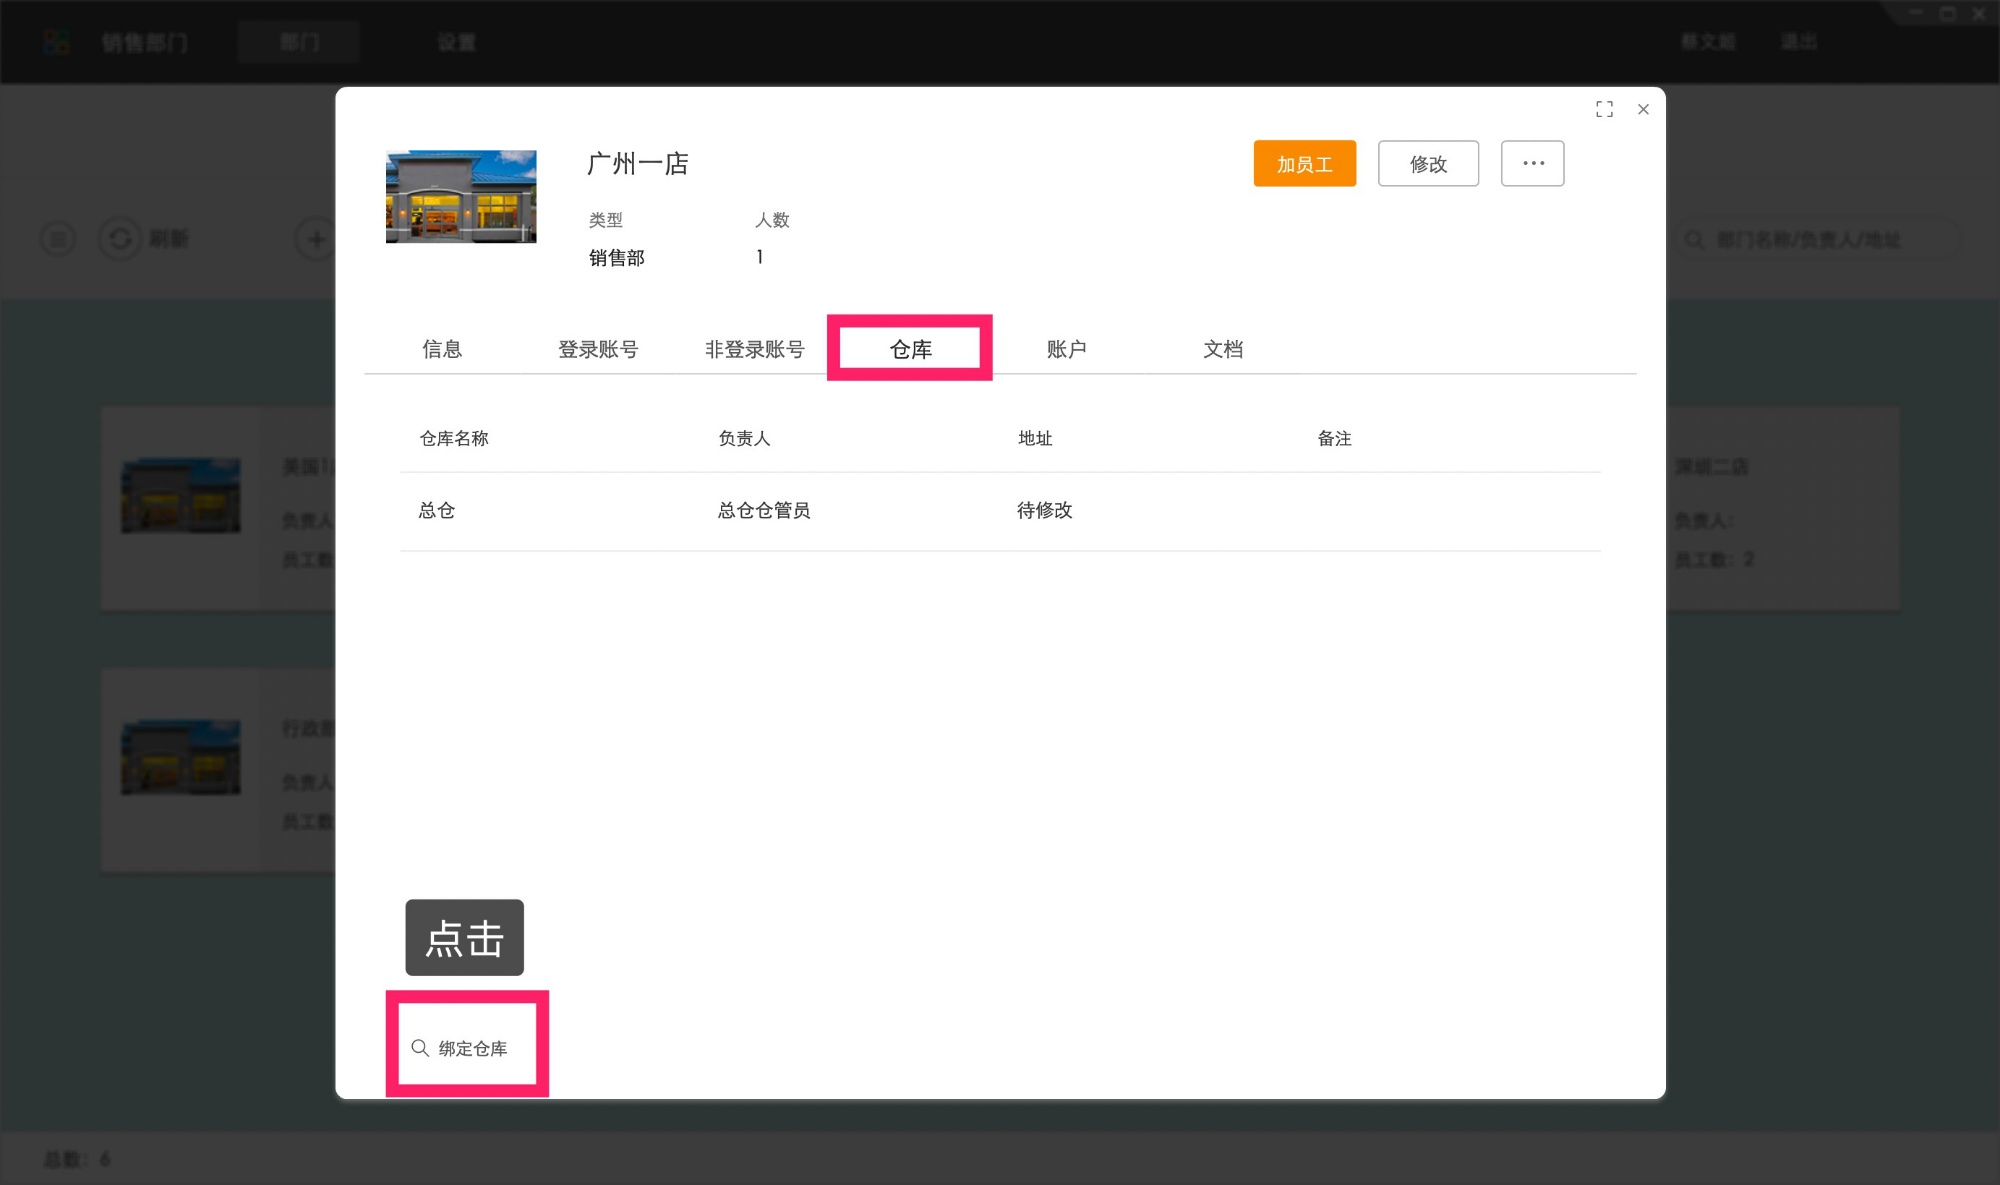Open the 非登录账号 tab

(754, 348)
